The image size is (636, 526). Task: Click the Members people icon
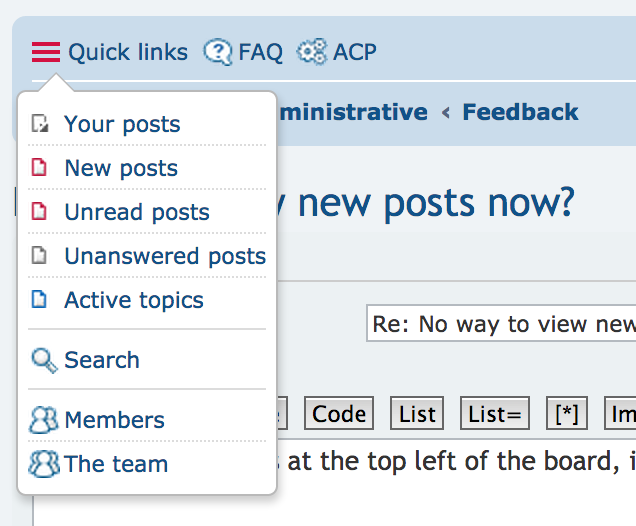pyautogui.click(x=44, y=420)
